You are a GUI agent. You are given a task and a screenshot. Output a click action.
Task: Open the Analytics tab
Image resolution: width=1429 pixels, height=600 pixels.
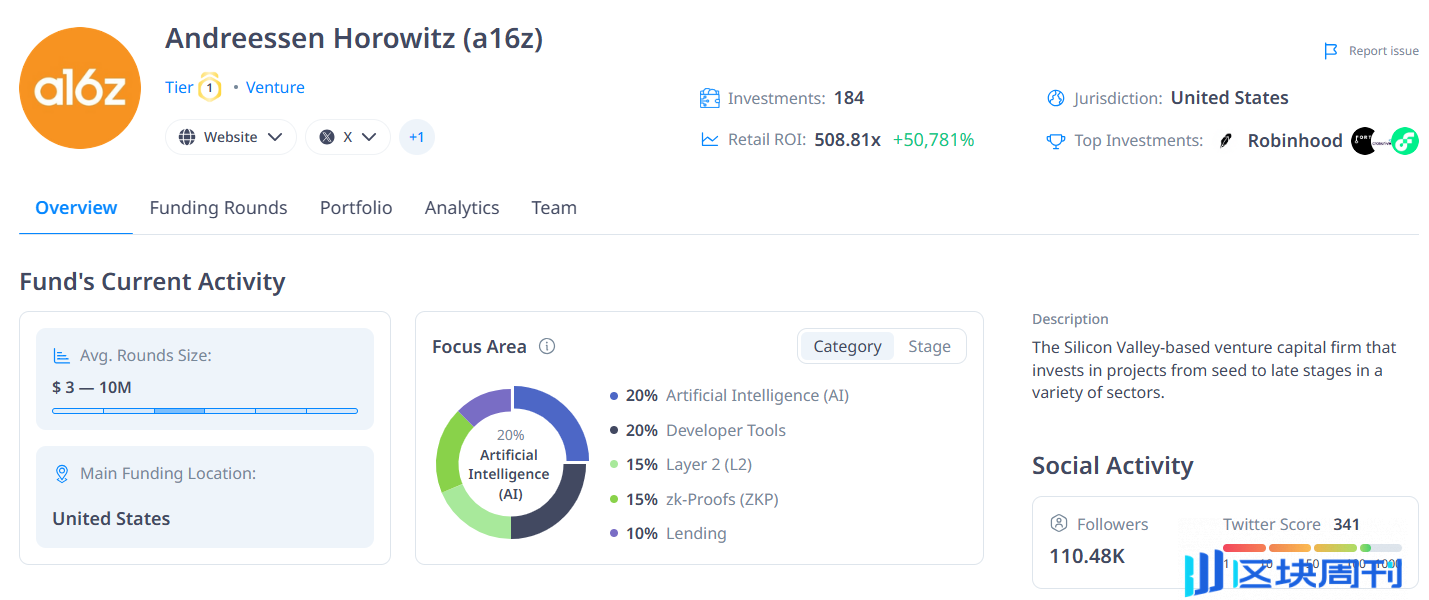click(462, 208)
